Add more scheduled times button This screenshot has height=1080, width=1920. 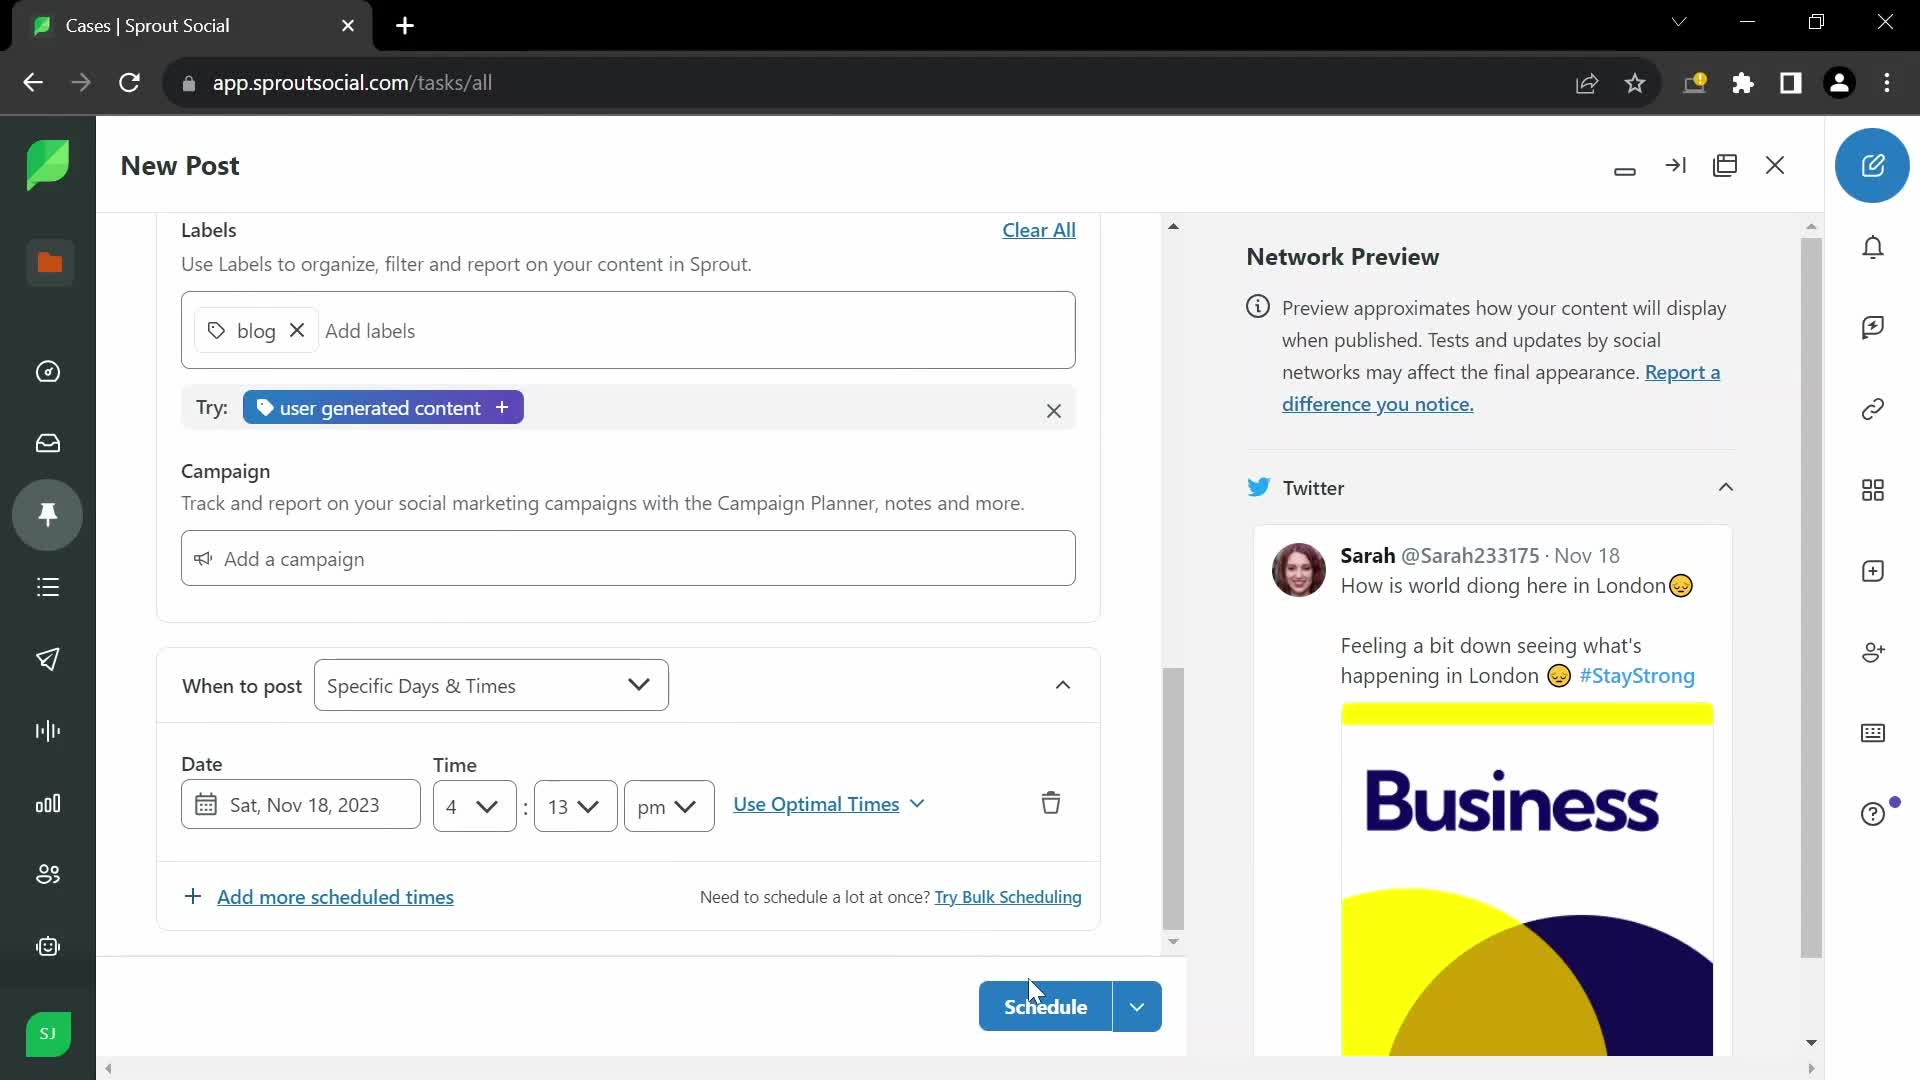(320, 897)
